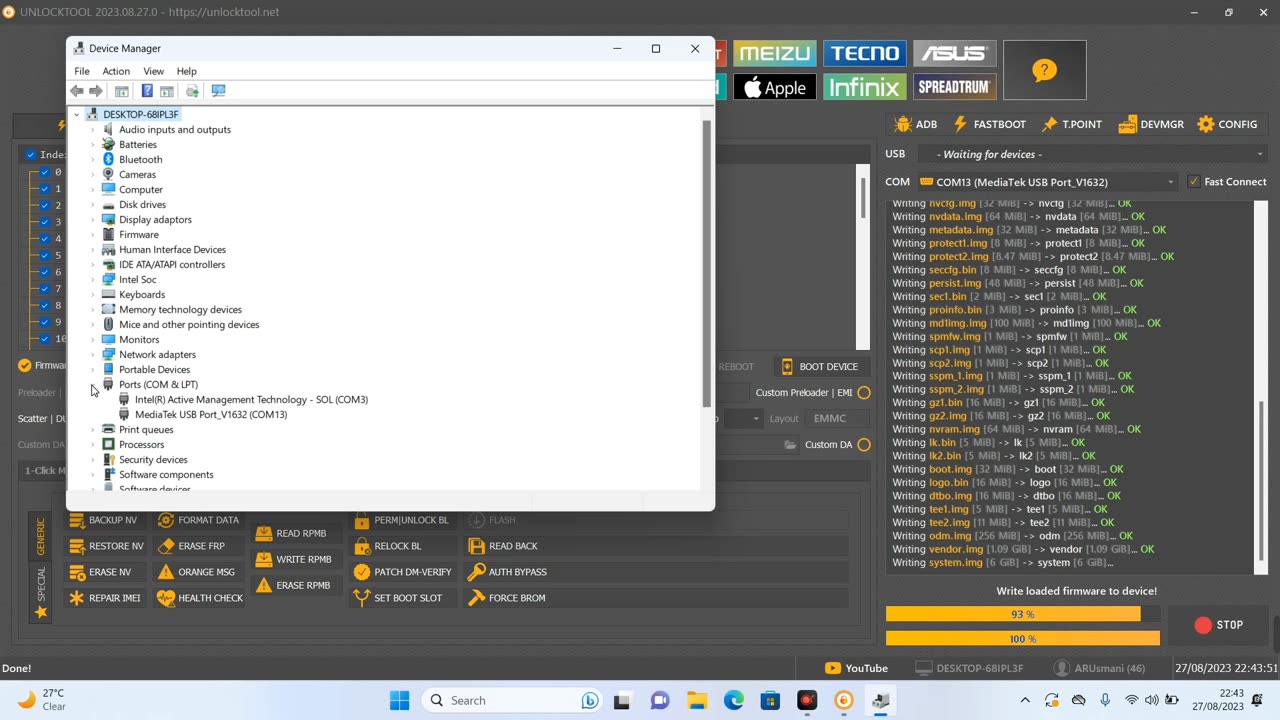Click the BOOT DEVICE button

point(819,367)
